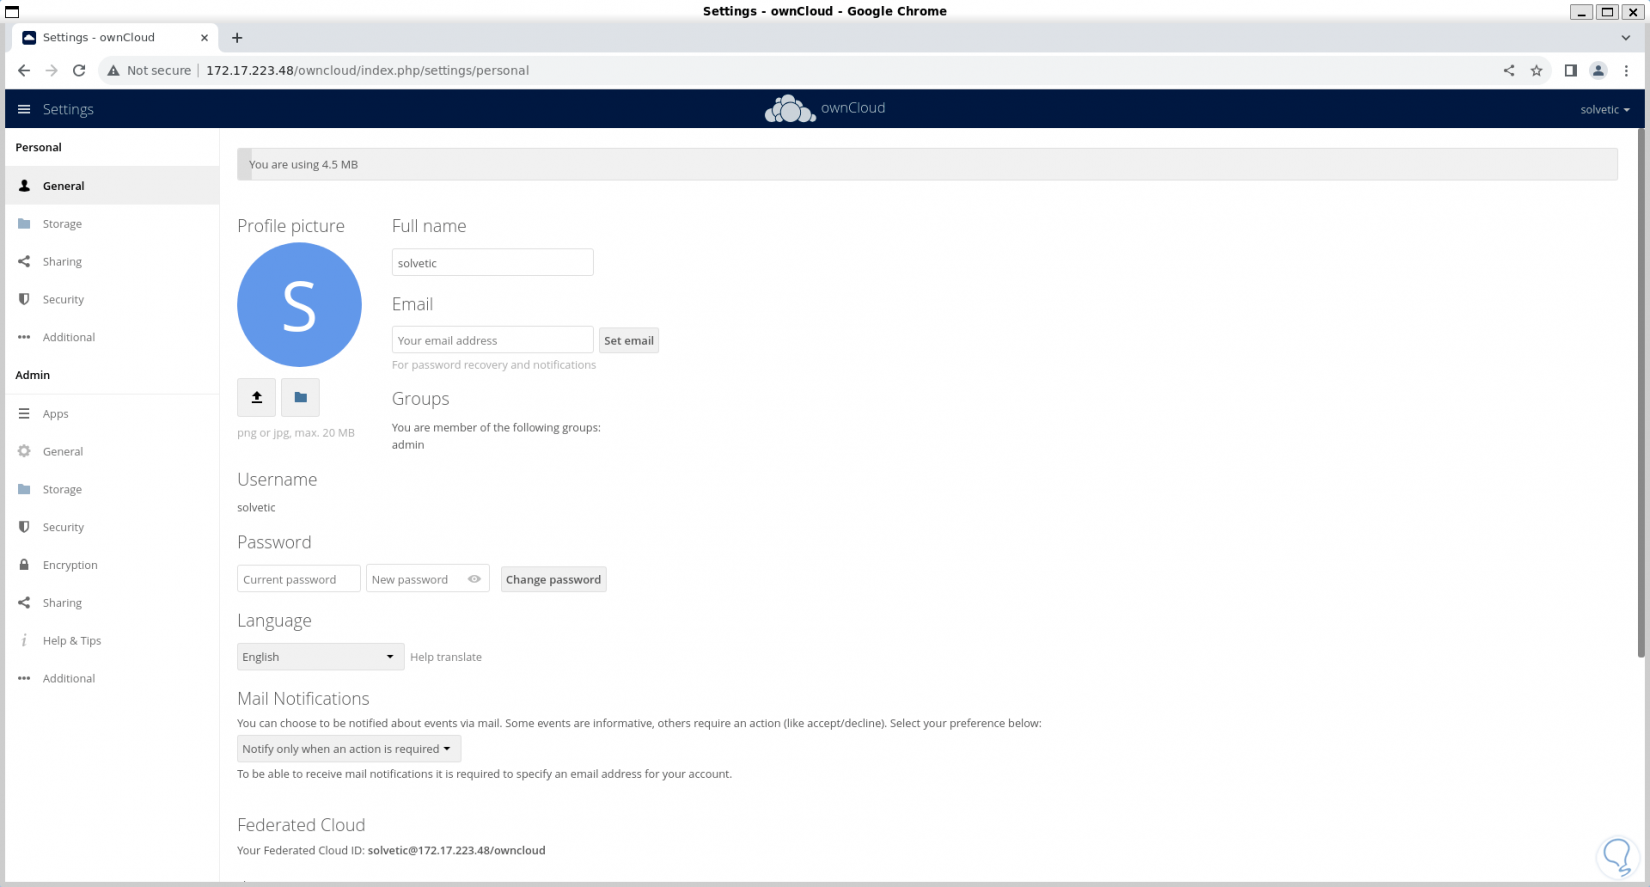Click the Change password button
Image resolution: width=1650 pixels, height=887 pixels.
(553, 580)
